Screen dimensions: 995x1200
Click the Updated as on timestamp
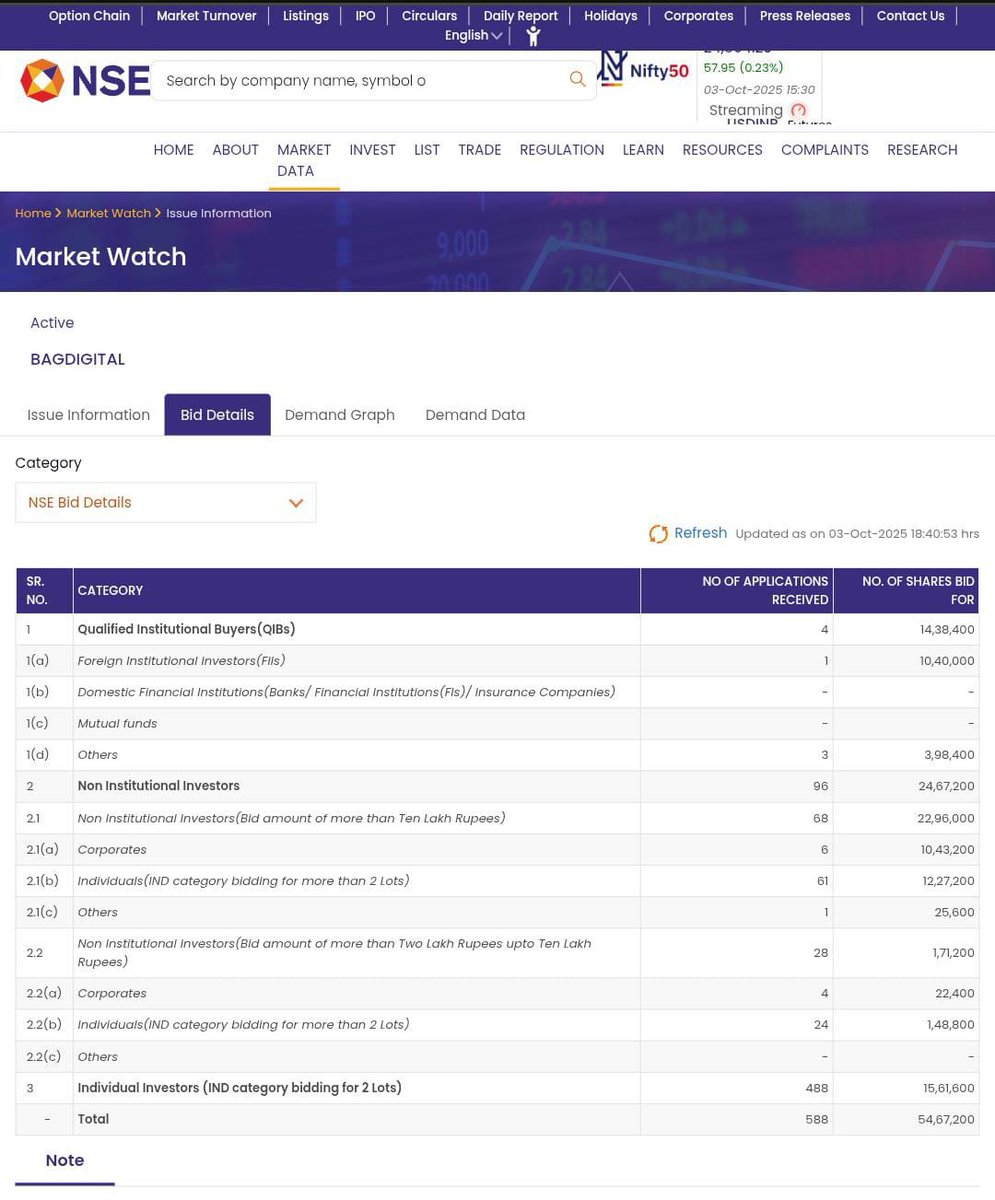857,534
